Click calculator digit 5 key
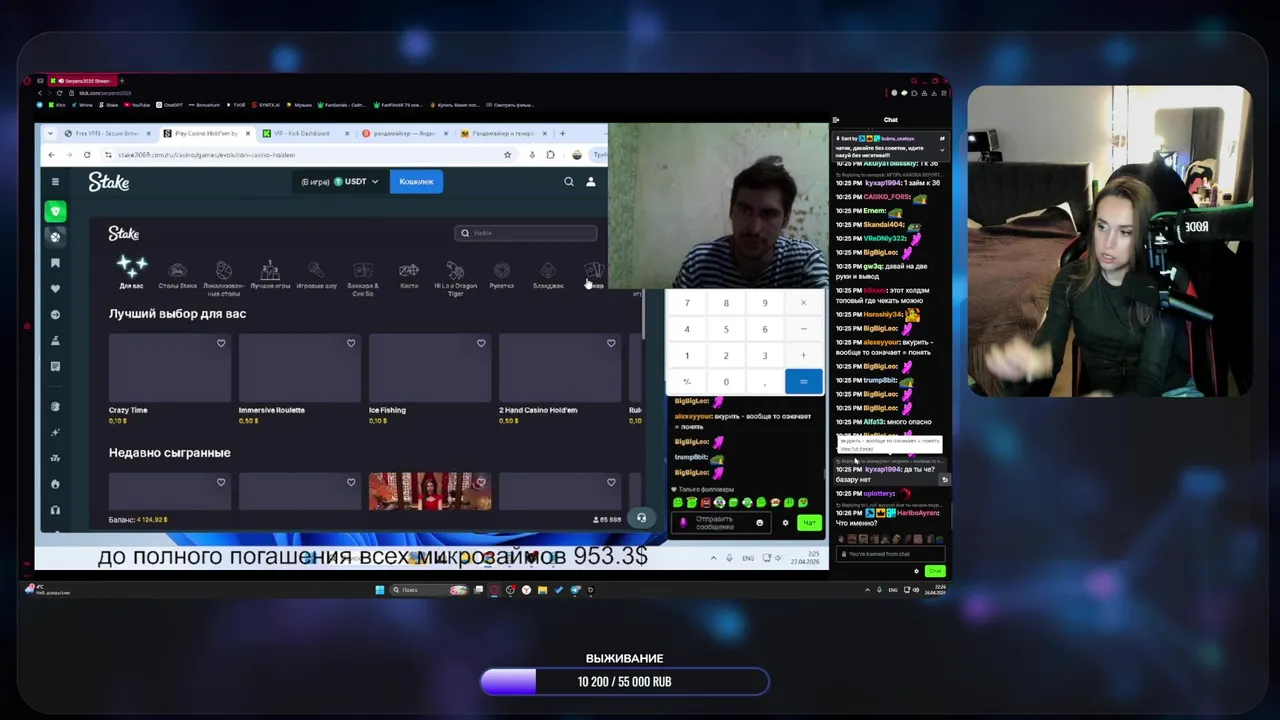1280x720 pixels. click(726, 329)
